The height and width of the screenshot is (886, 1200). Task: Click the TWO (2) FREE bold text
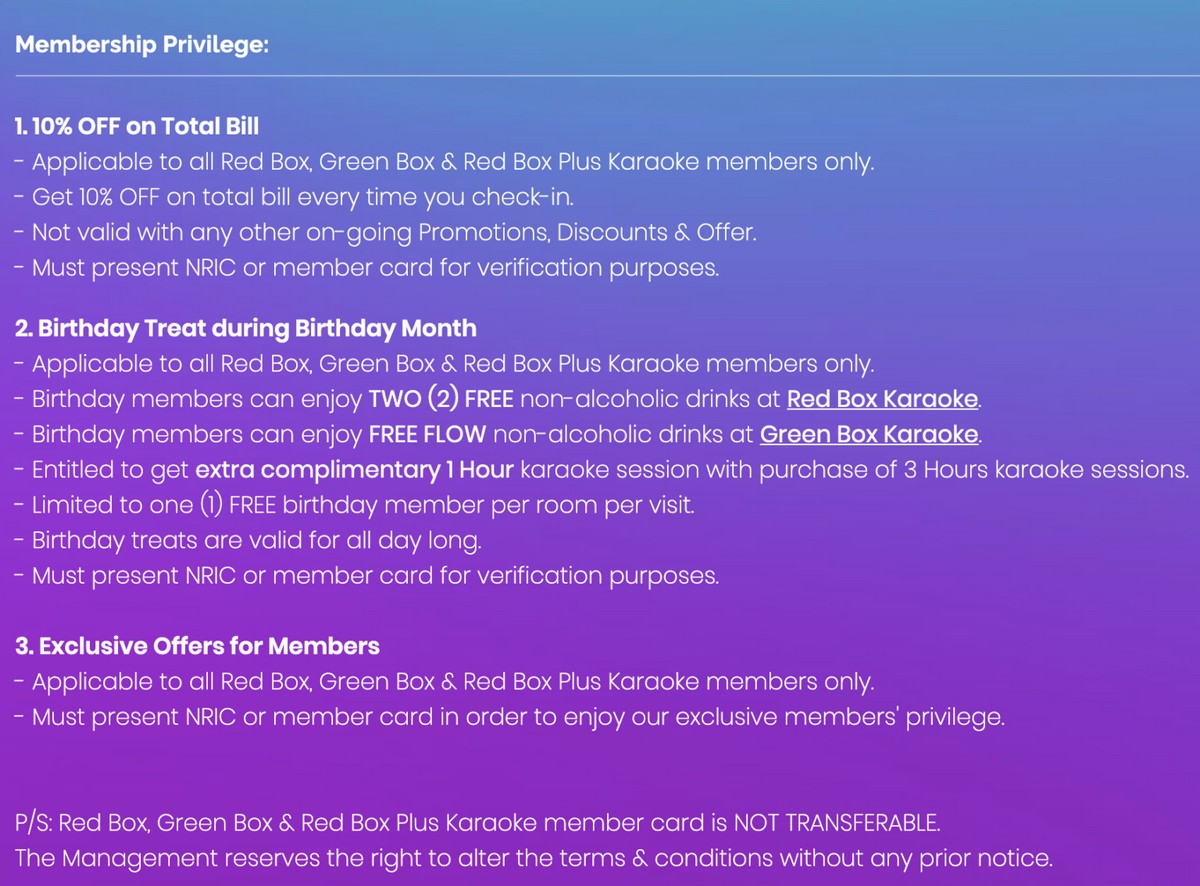click(441, 399)
